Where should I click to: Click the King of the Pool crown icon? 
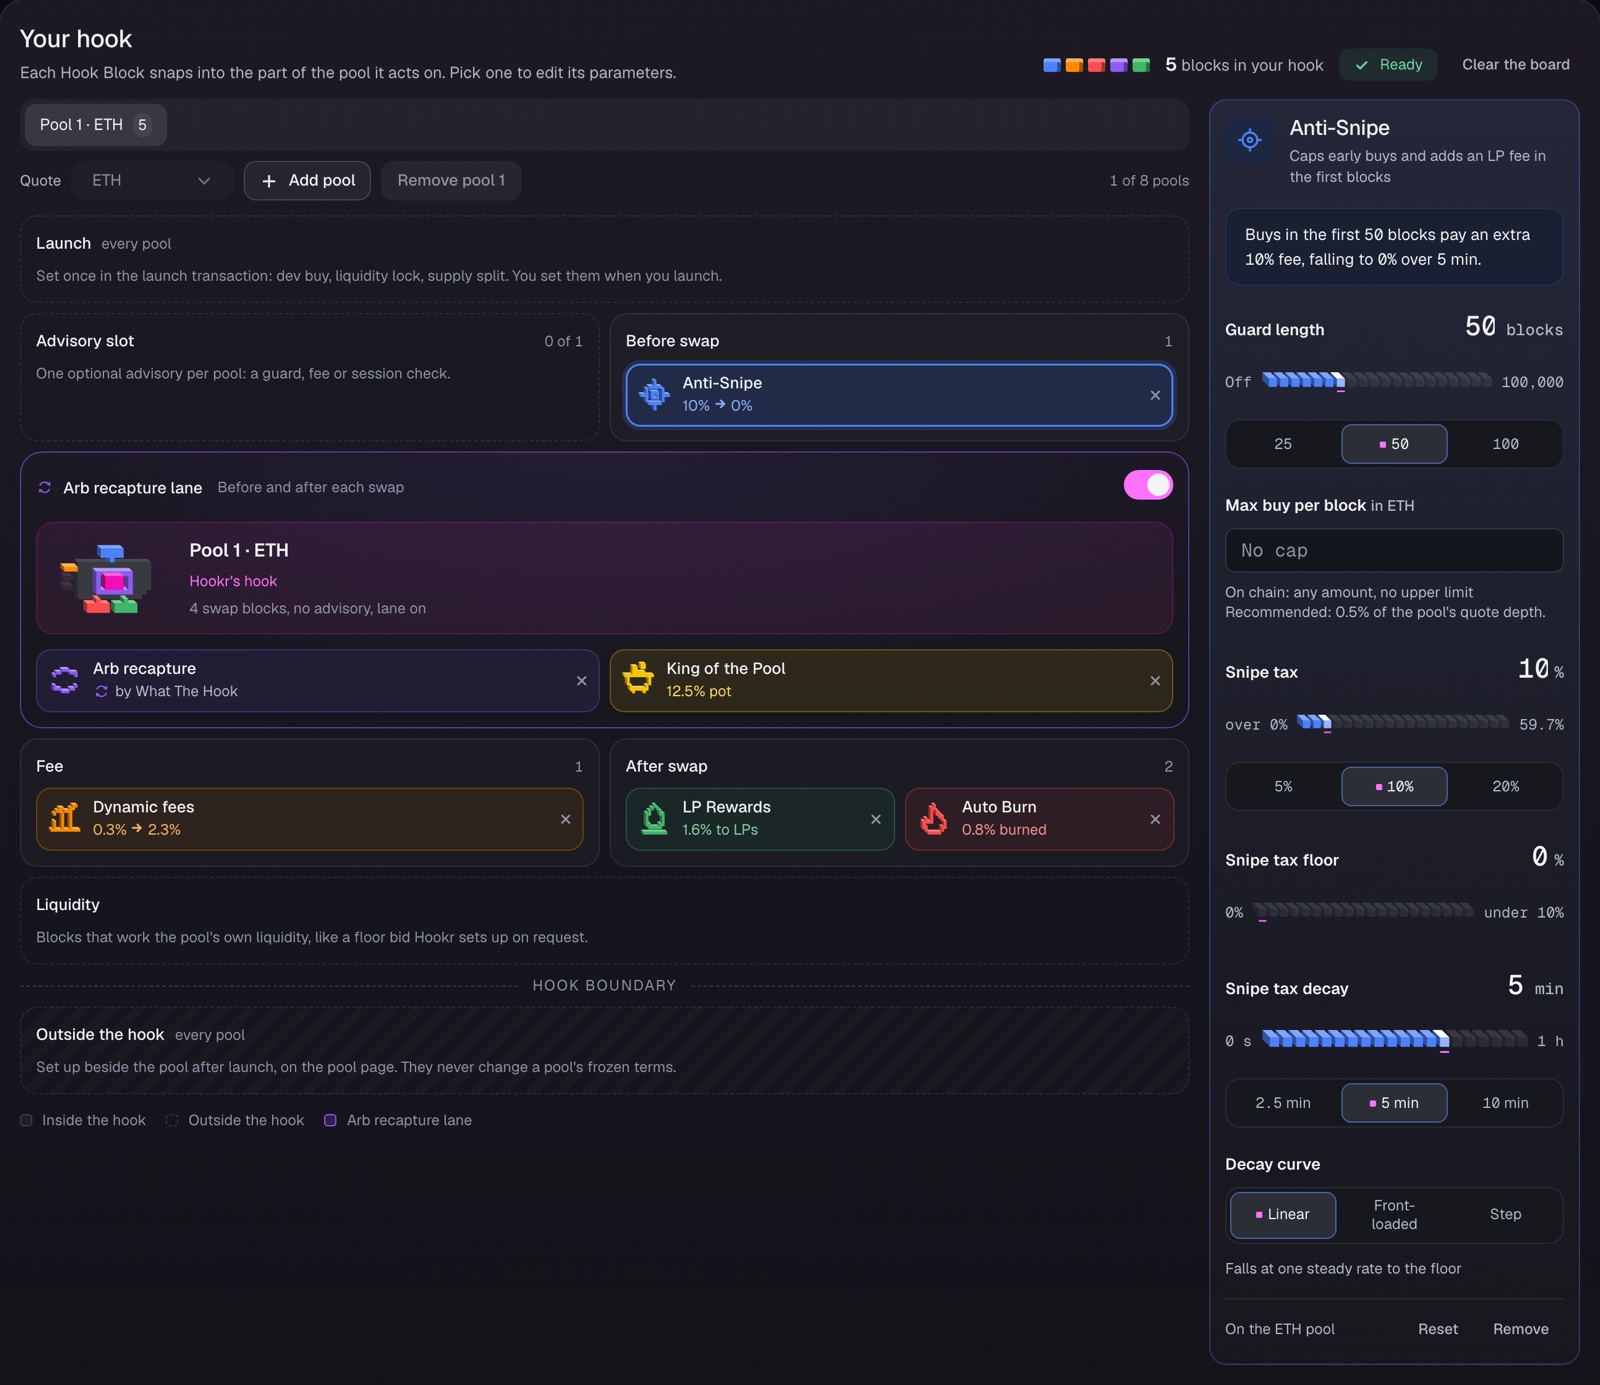(638, 679)
